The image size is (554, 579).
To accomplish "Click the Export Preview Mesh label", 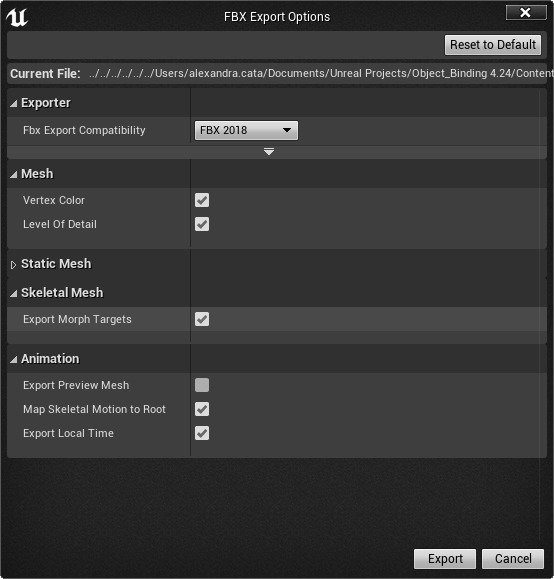I will (76, 385).
